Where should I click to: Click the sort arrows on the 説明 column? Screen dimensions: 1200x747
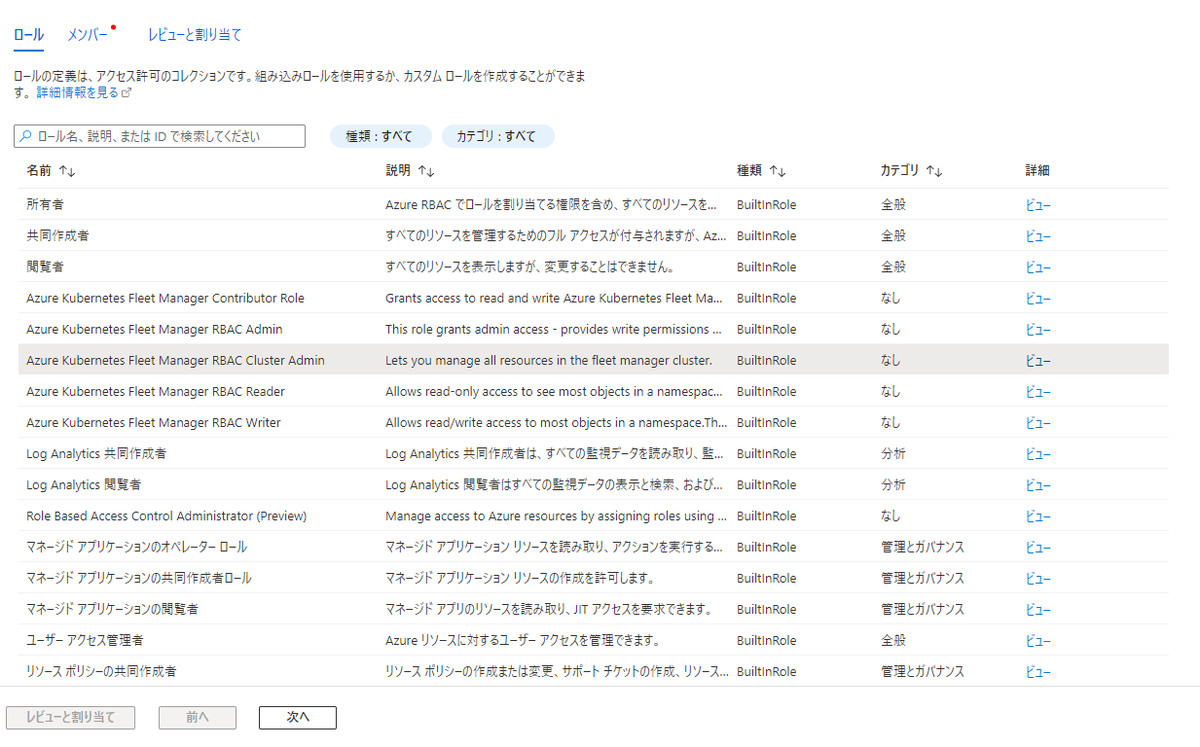click(x=426, y=170)
